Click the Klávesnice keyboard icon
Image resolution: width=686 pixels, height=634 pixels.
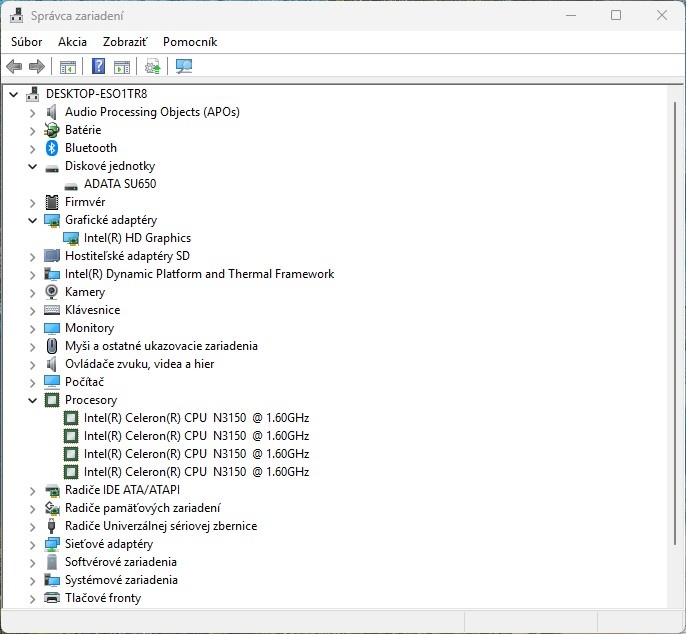[52, 310]
